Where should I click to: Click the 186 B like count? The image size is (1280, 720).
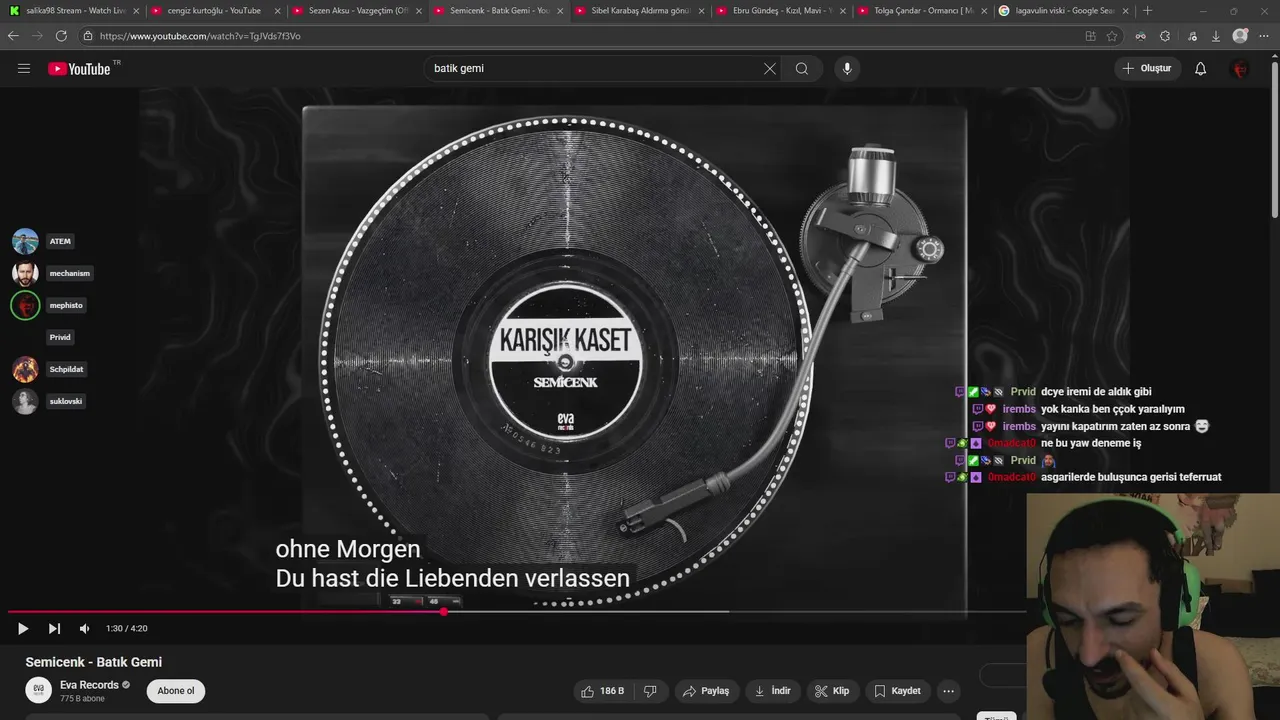[x=612, y=691]
